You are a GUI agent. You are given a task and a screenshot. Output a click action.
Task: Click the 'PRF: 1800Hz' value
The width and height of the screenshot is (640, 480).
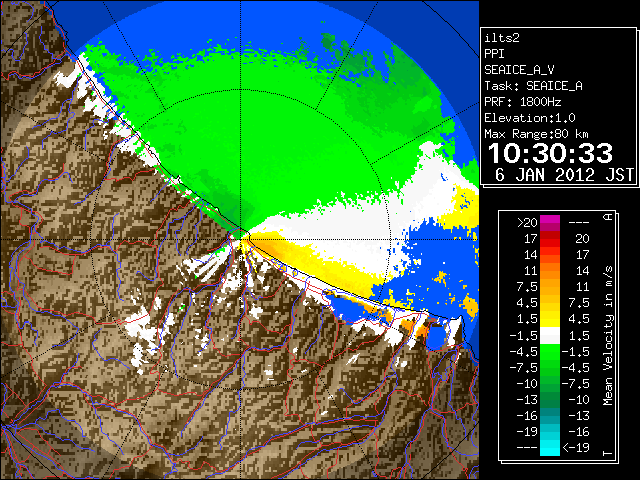523,102
